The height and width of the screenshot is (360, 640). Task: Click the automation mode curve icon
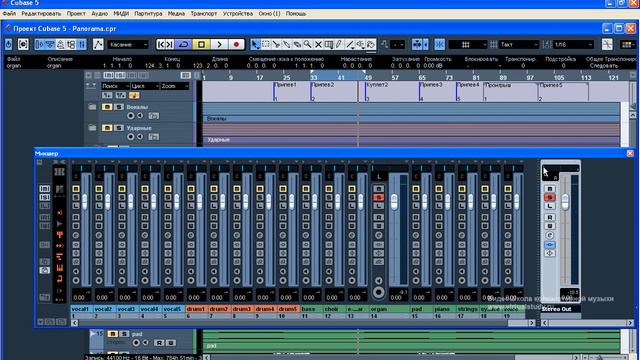tap(98, 44)
